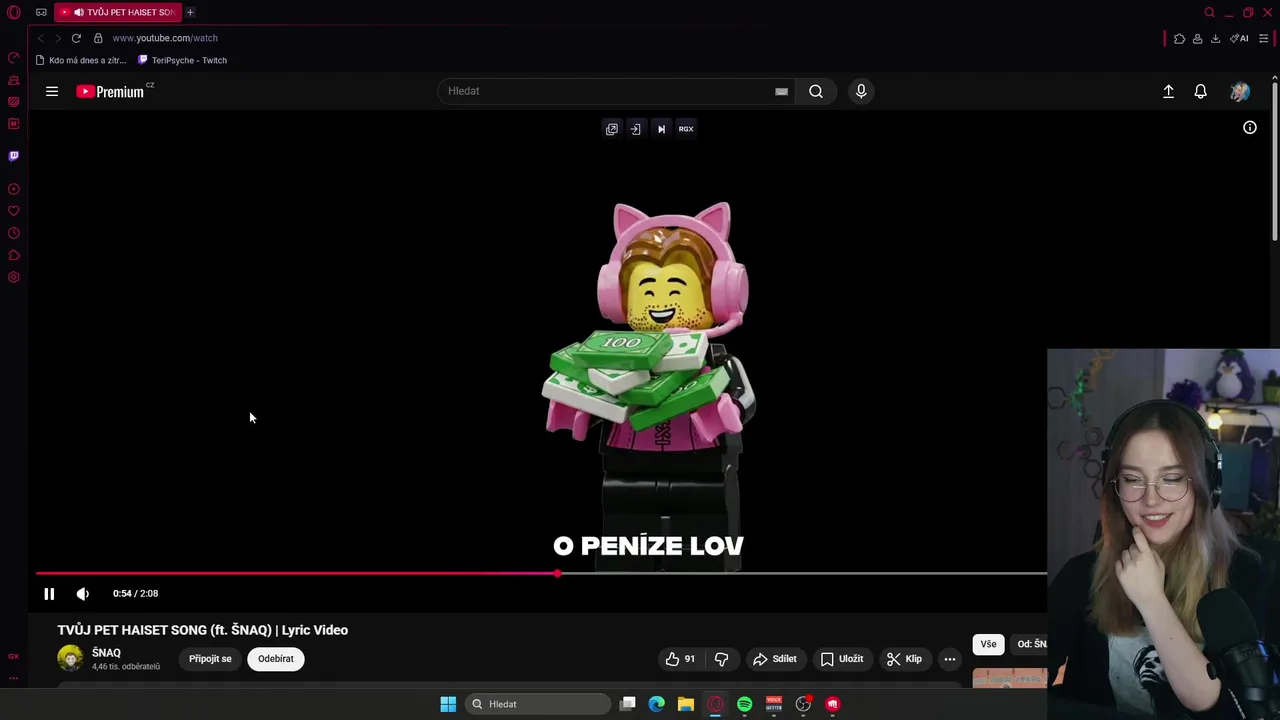This screenshot has height=720, width=1280.
Task: Pop out the video with detach icon
Action: [x=611, y=129]
